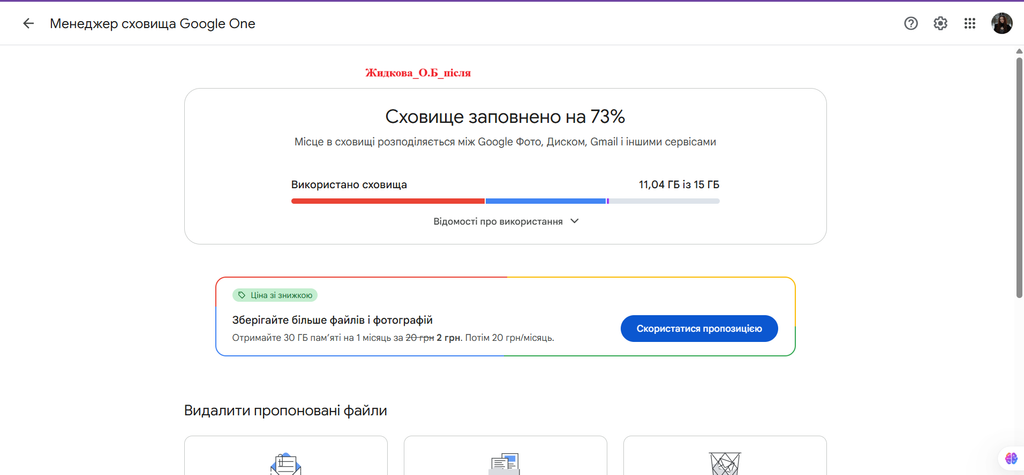Click the Ціна зі знижкою tag

[x=275, y=295]
